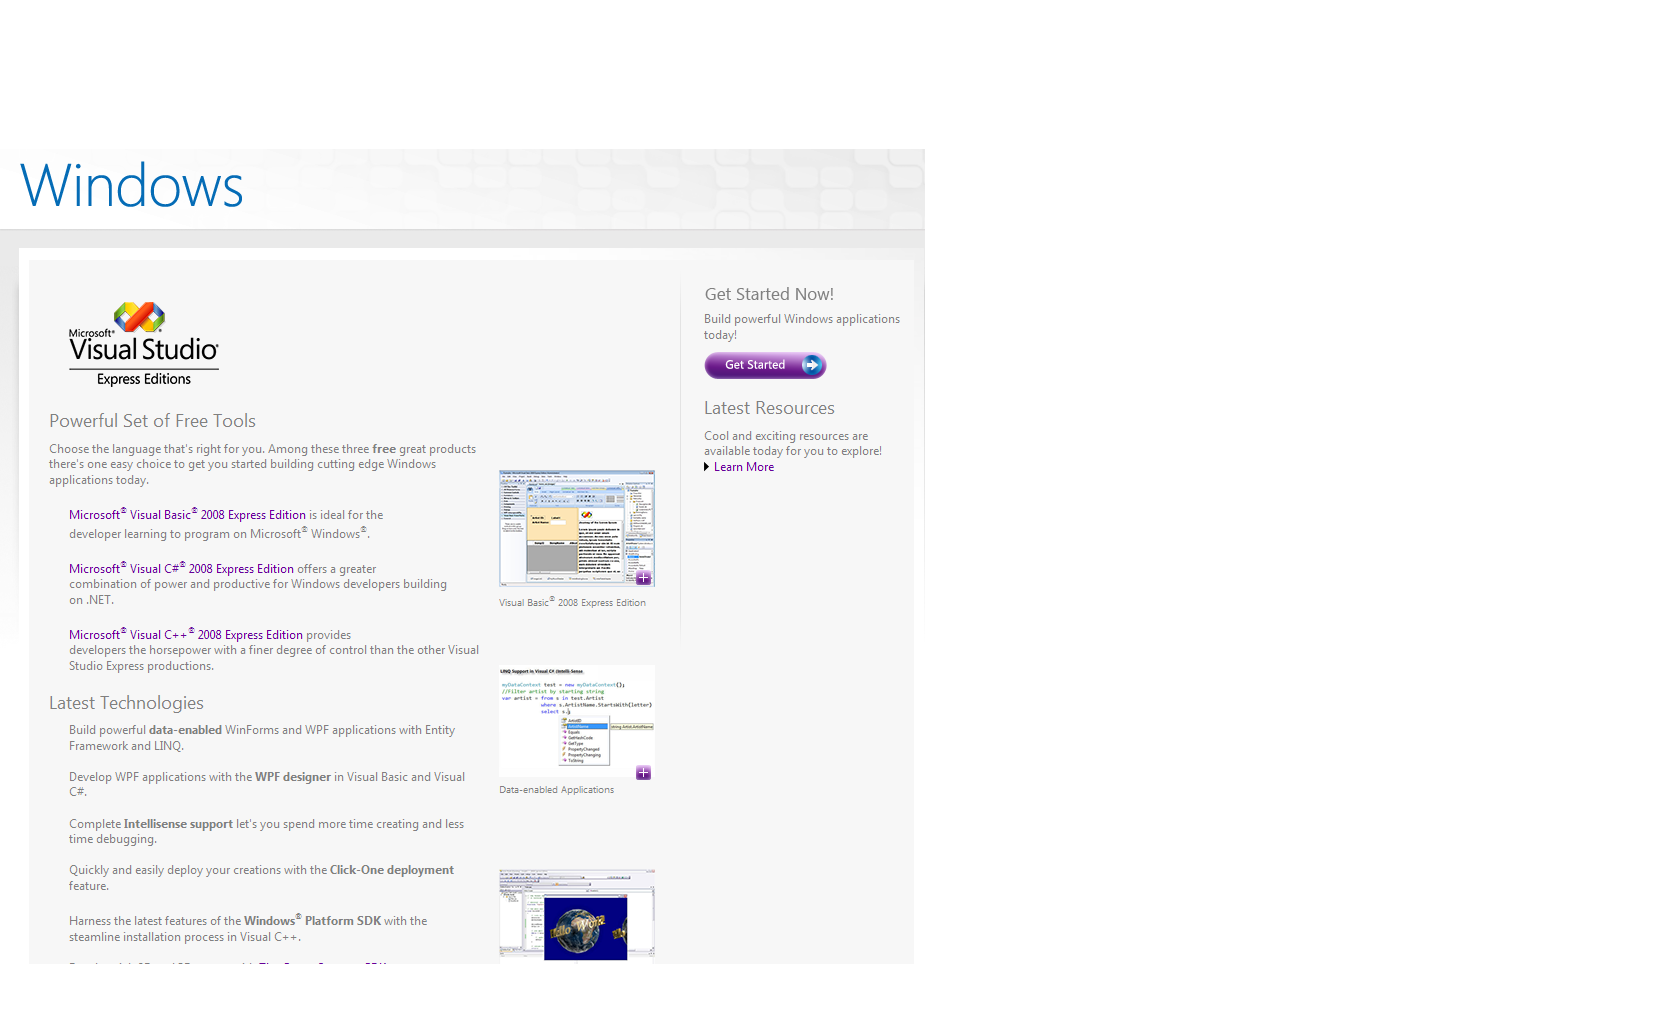
Task: Open Microsoft Visual Basic 2008 Express Edition link
Action: pos(187,515)
